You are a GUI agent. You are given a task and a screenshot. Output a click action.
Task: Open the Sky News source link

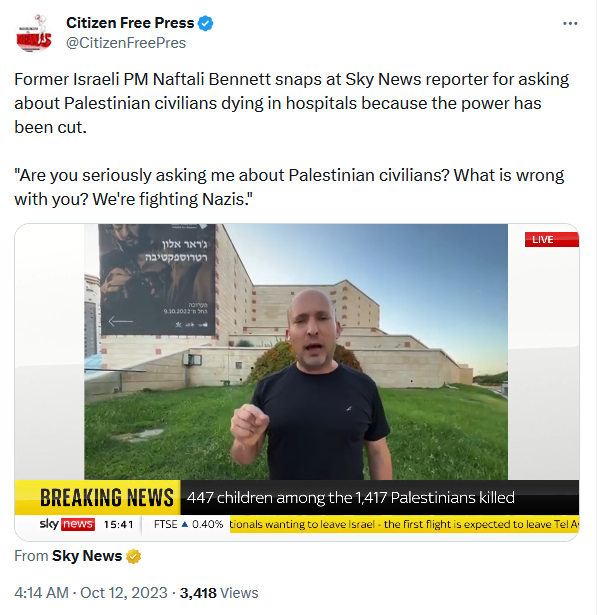pos(87,556)
